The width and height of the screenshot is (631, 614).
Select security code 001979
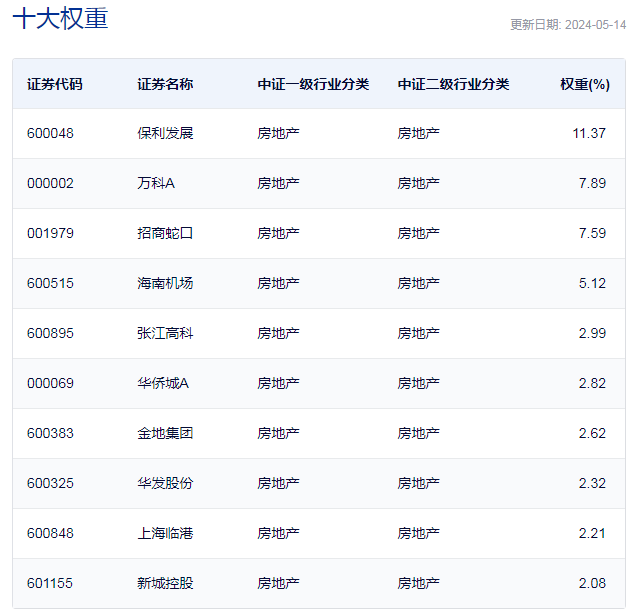[50, 233]
